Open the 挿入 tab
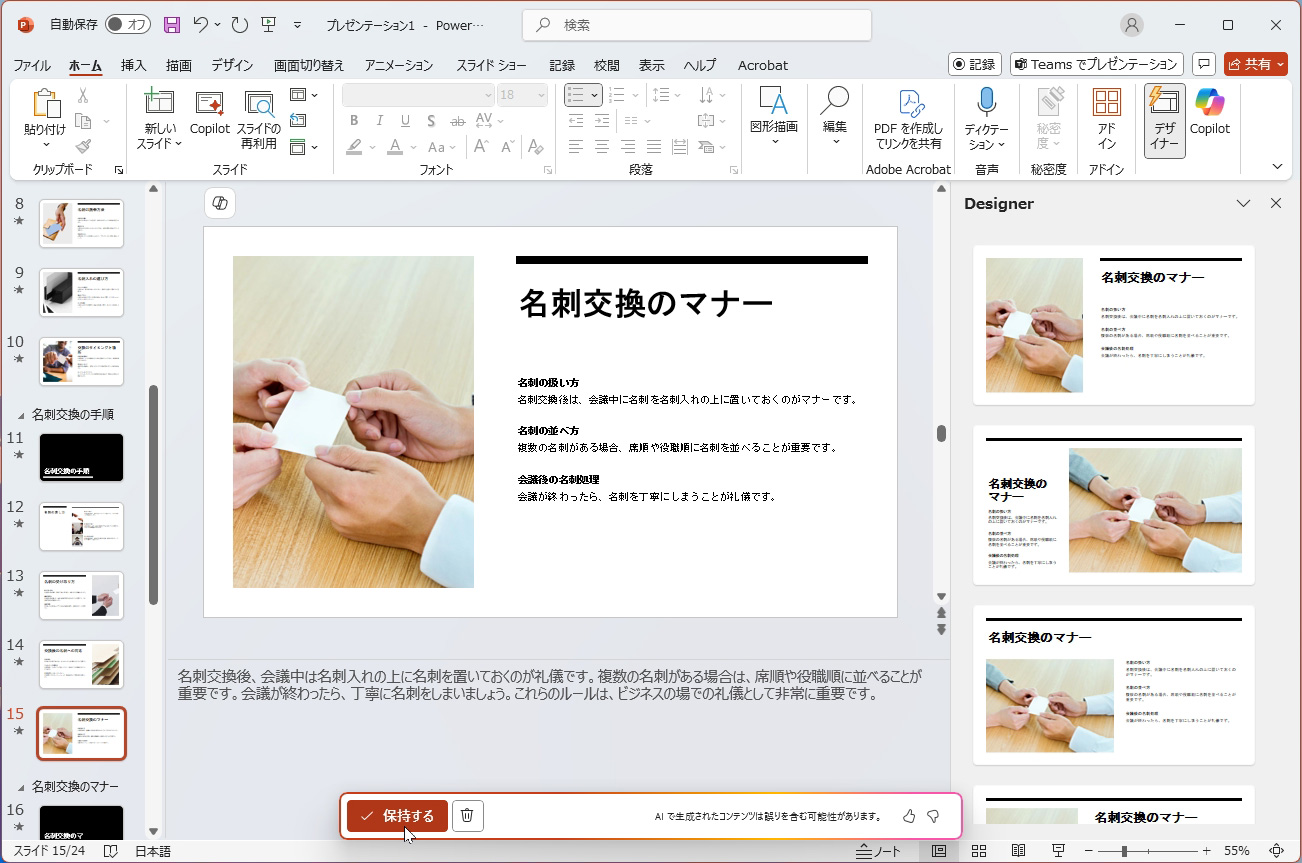 (x=133, y=65)
